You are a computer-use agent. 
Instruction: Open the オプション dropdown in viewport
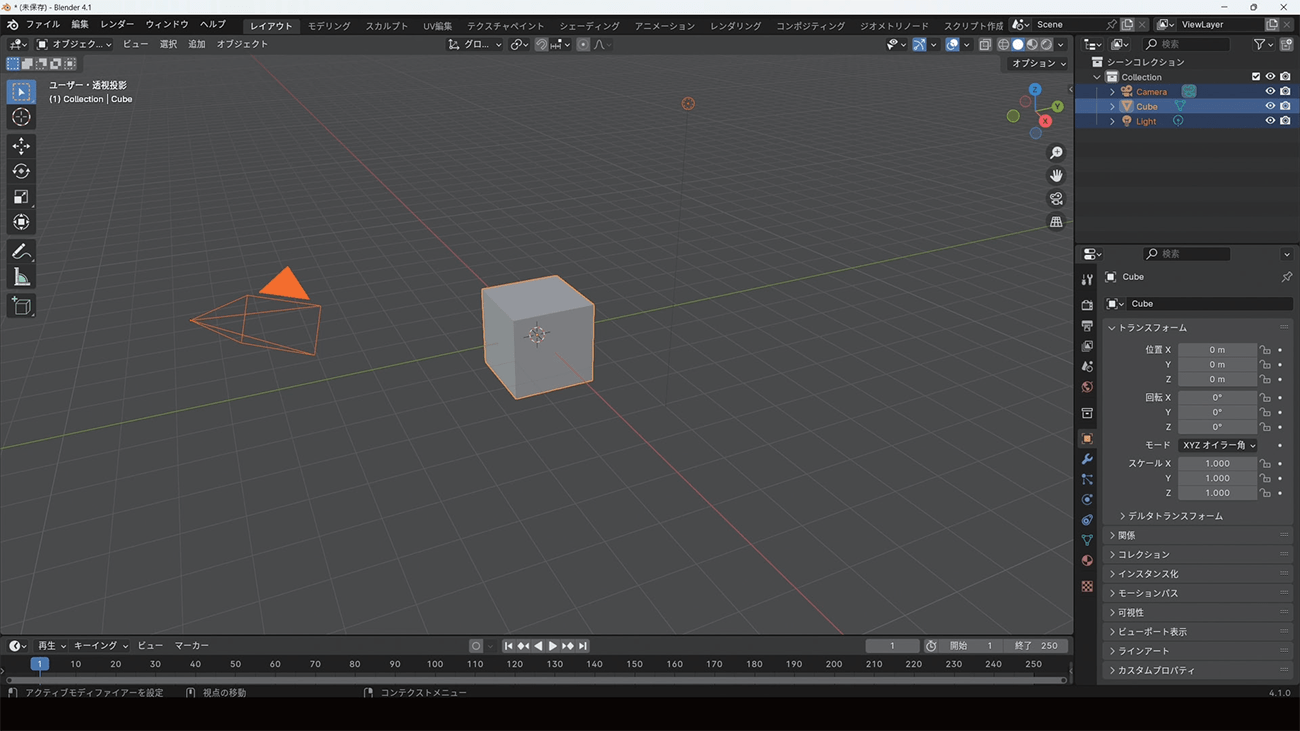coord(1038,63)
